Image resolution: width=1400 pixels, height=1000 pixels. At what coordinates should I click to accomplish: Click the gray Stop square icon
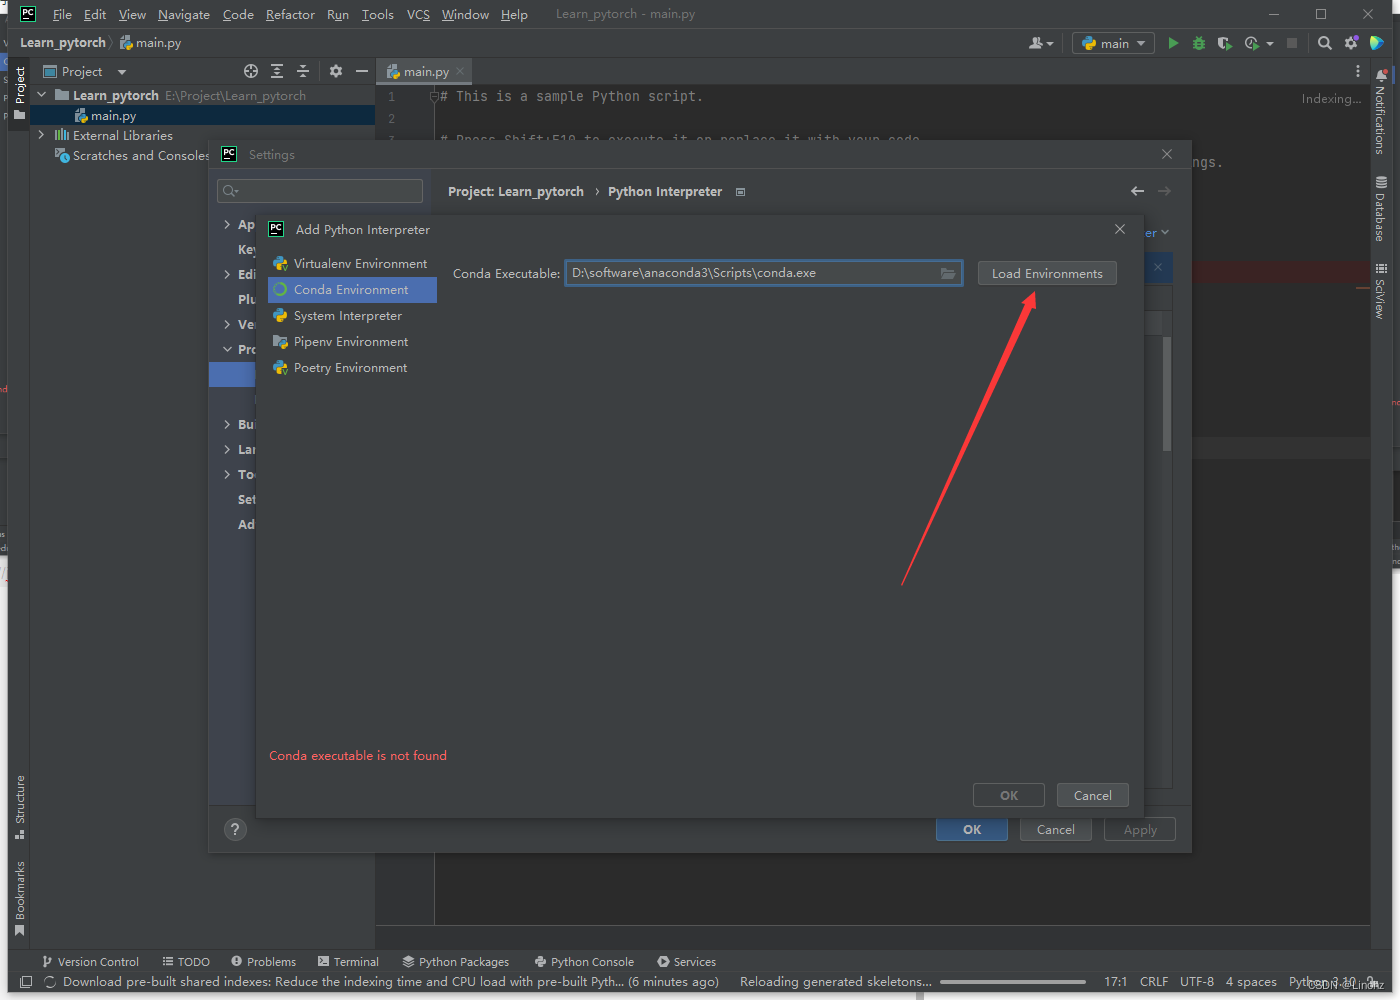click(x=1292, y=43)
